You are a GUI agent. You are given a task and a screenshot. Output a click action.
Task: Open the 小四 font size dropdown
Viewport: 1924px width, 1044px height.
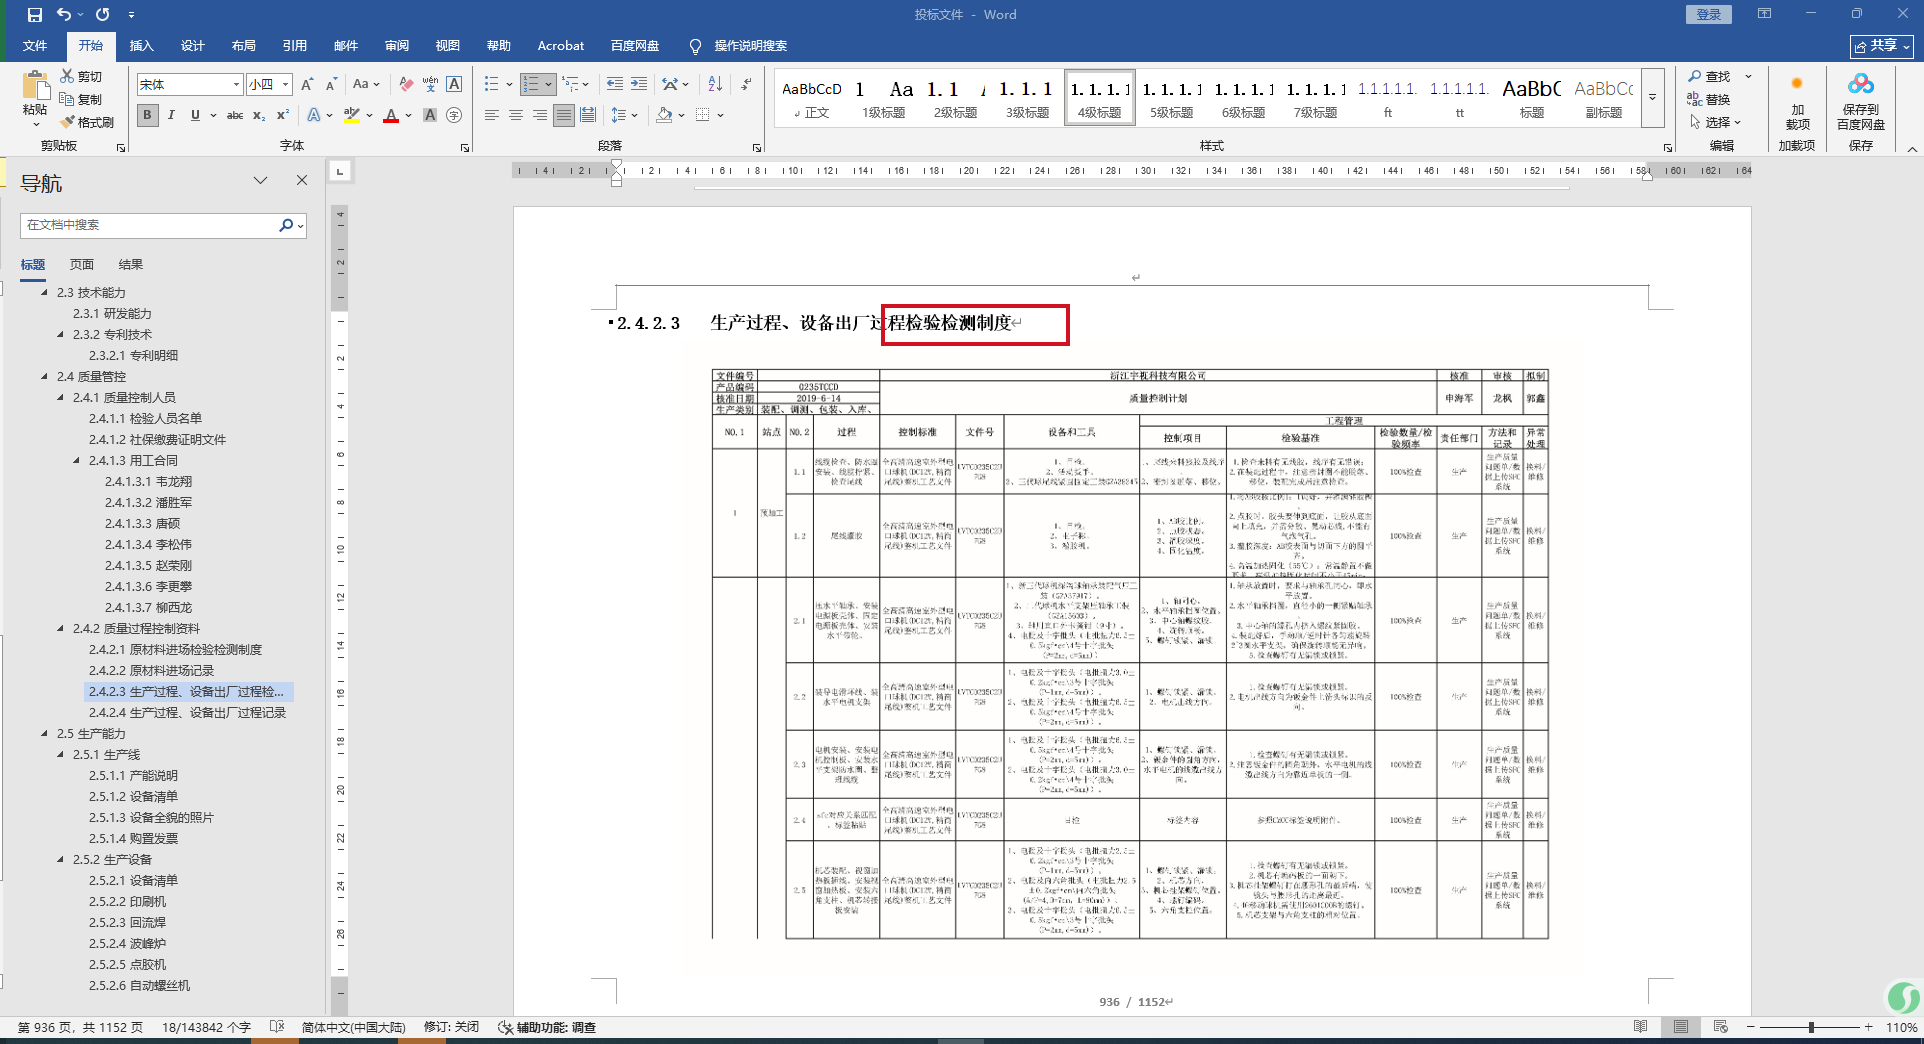(285, 85)
